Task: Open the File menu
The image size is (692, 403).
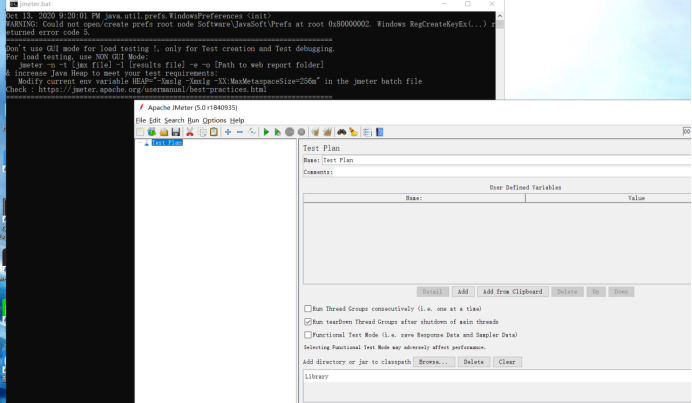Action: pos(141,120)
